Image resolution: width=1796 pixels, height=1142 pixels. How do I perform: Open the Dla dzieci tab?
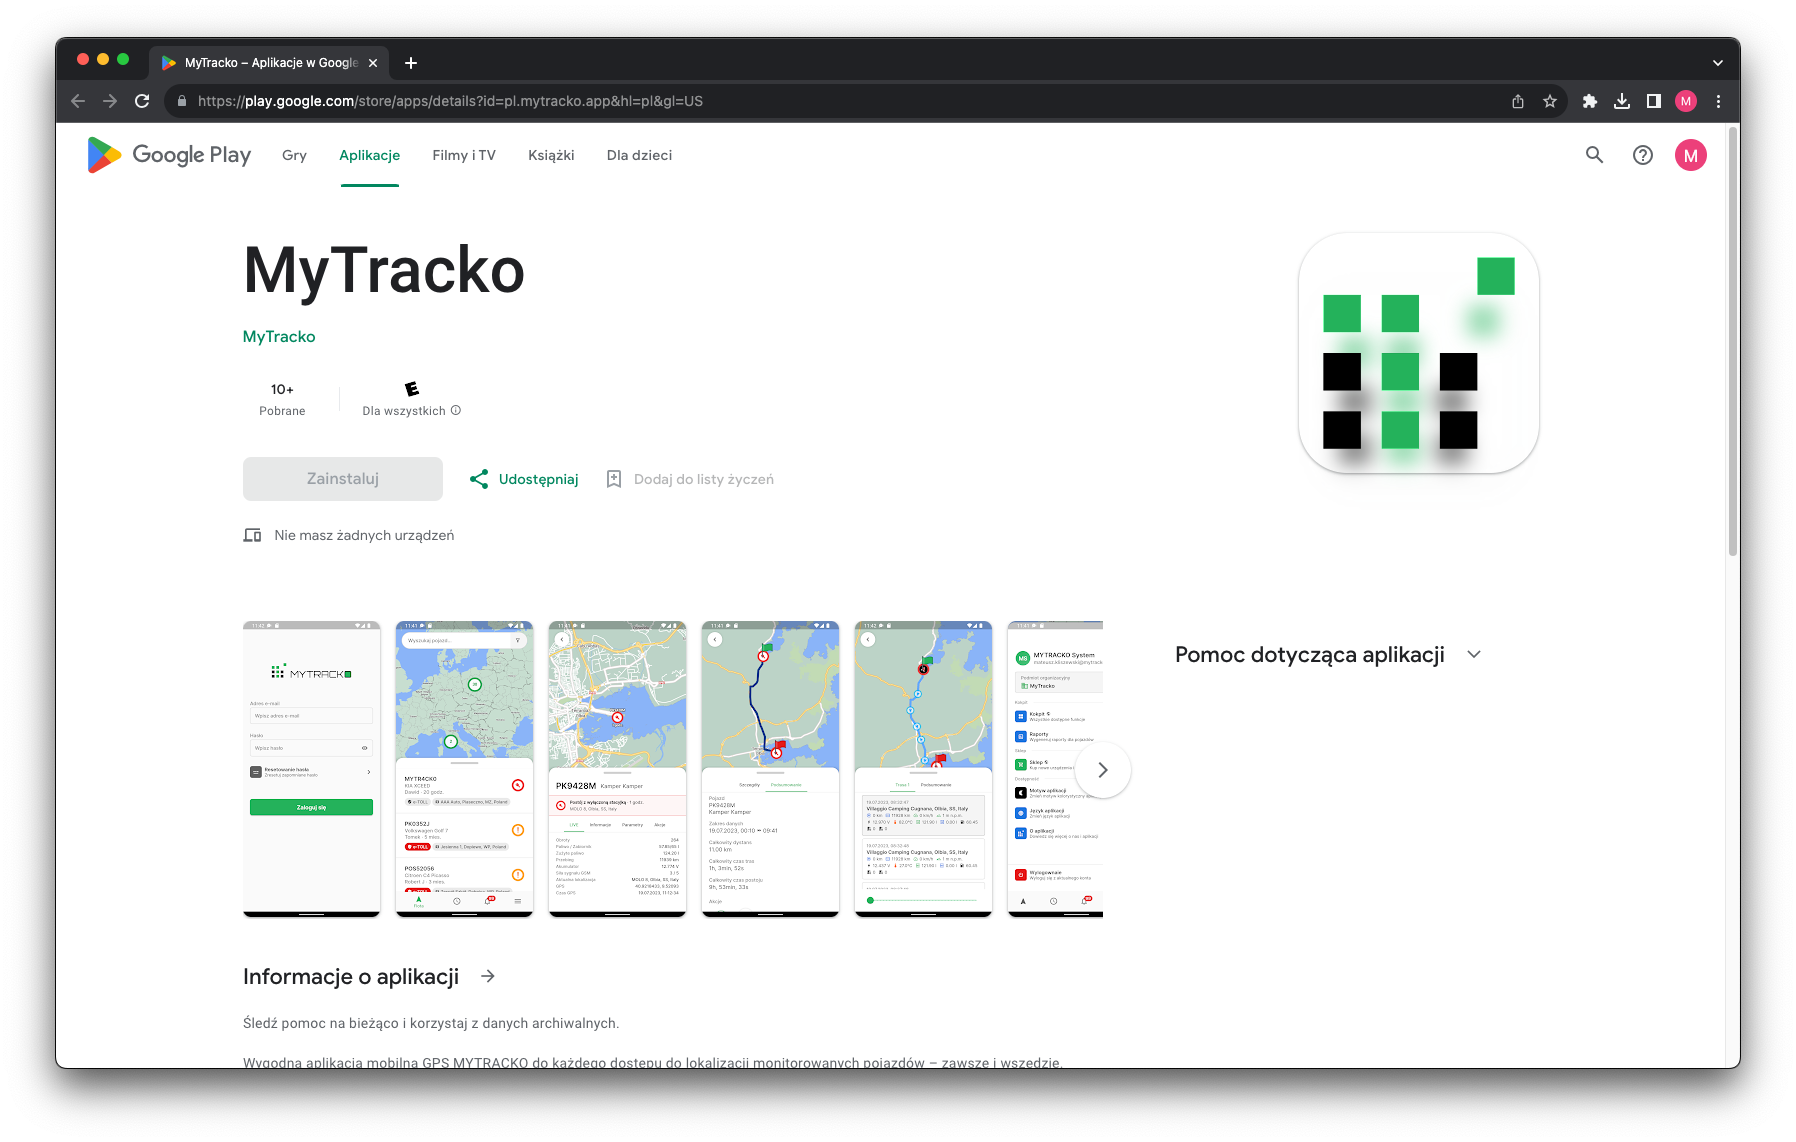click(639, 155)
